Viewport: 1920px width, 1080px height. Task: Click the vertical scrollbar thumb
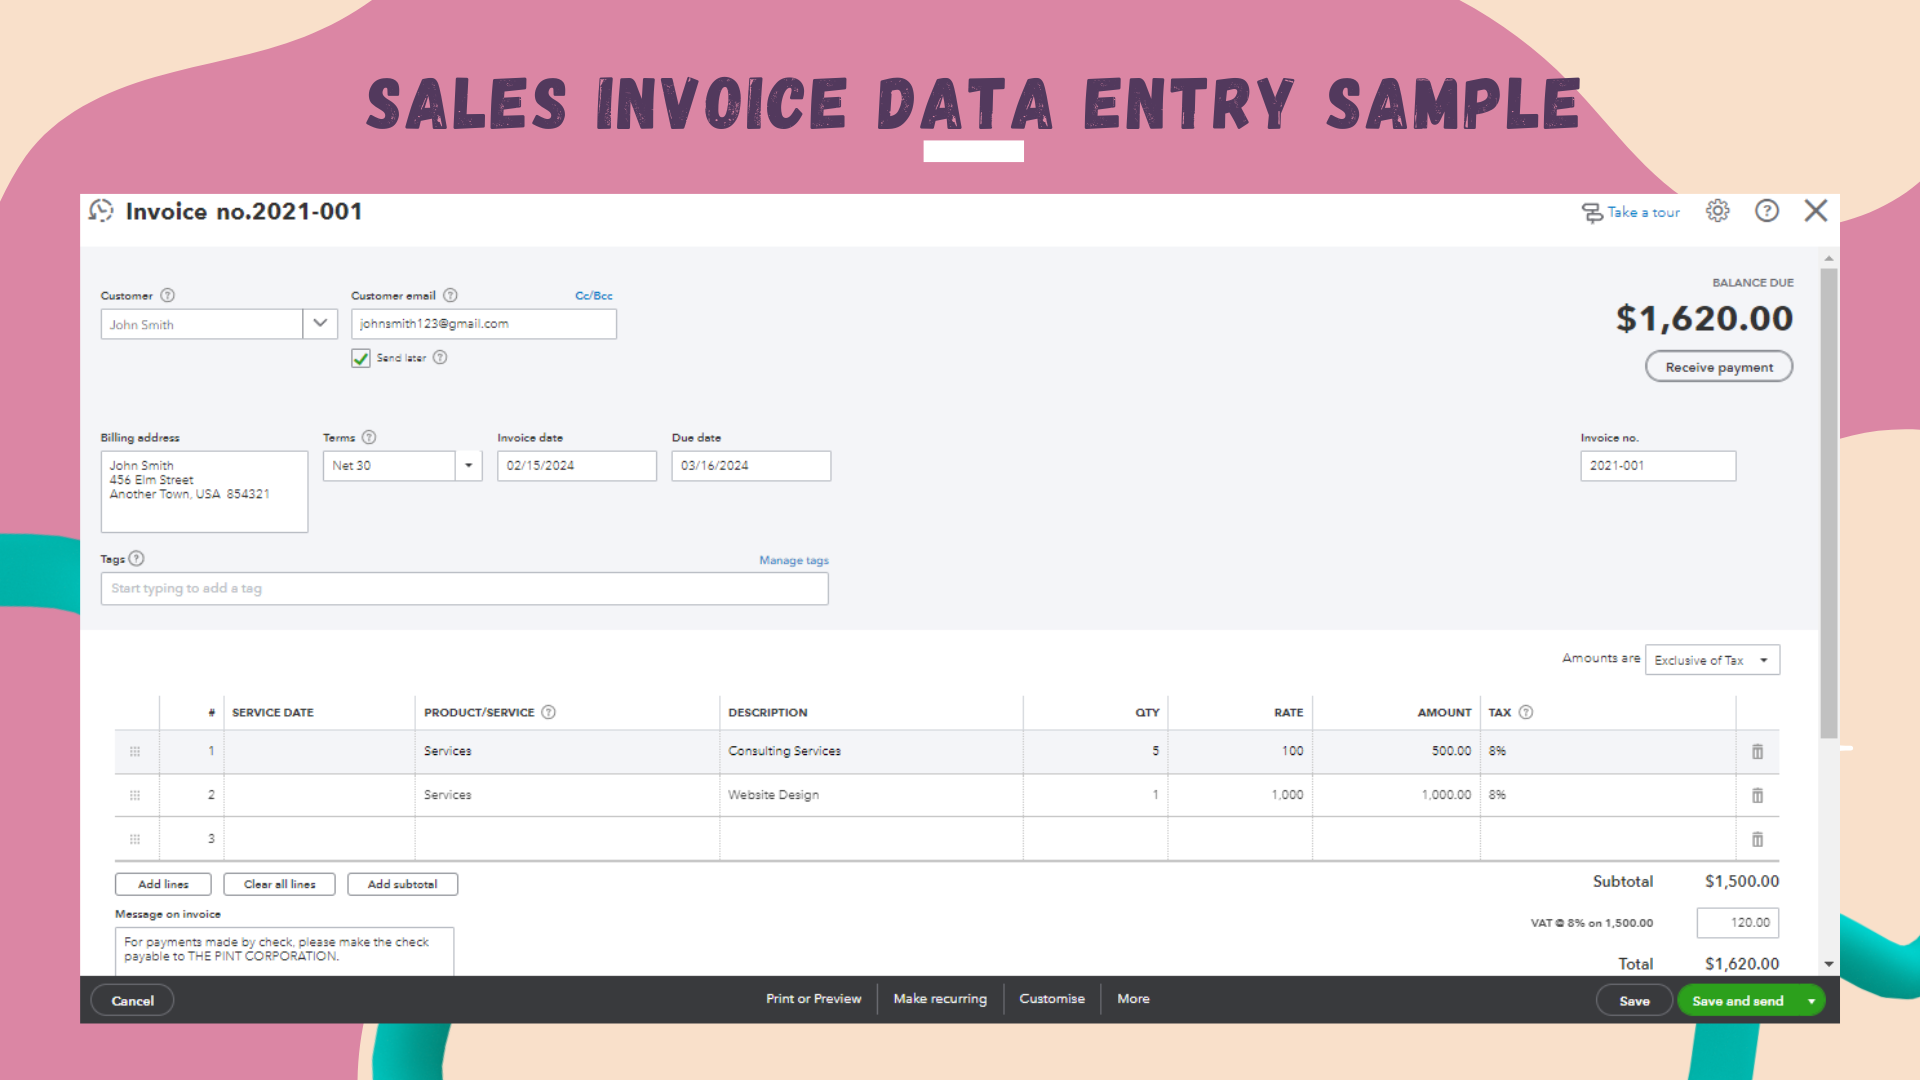1828,500
